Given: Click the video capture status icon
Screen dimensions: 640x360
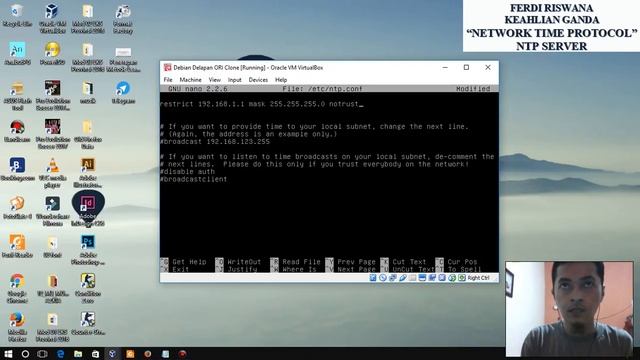Looking at the screenshot, I should tap(432, 278).
